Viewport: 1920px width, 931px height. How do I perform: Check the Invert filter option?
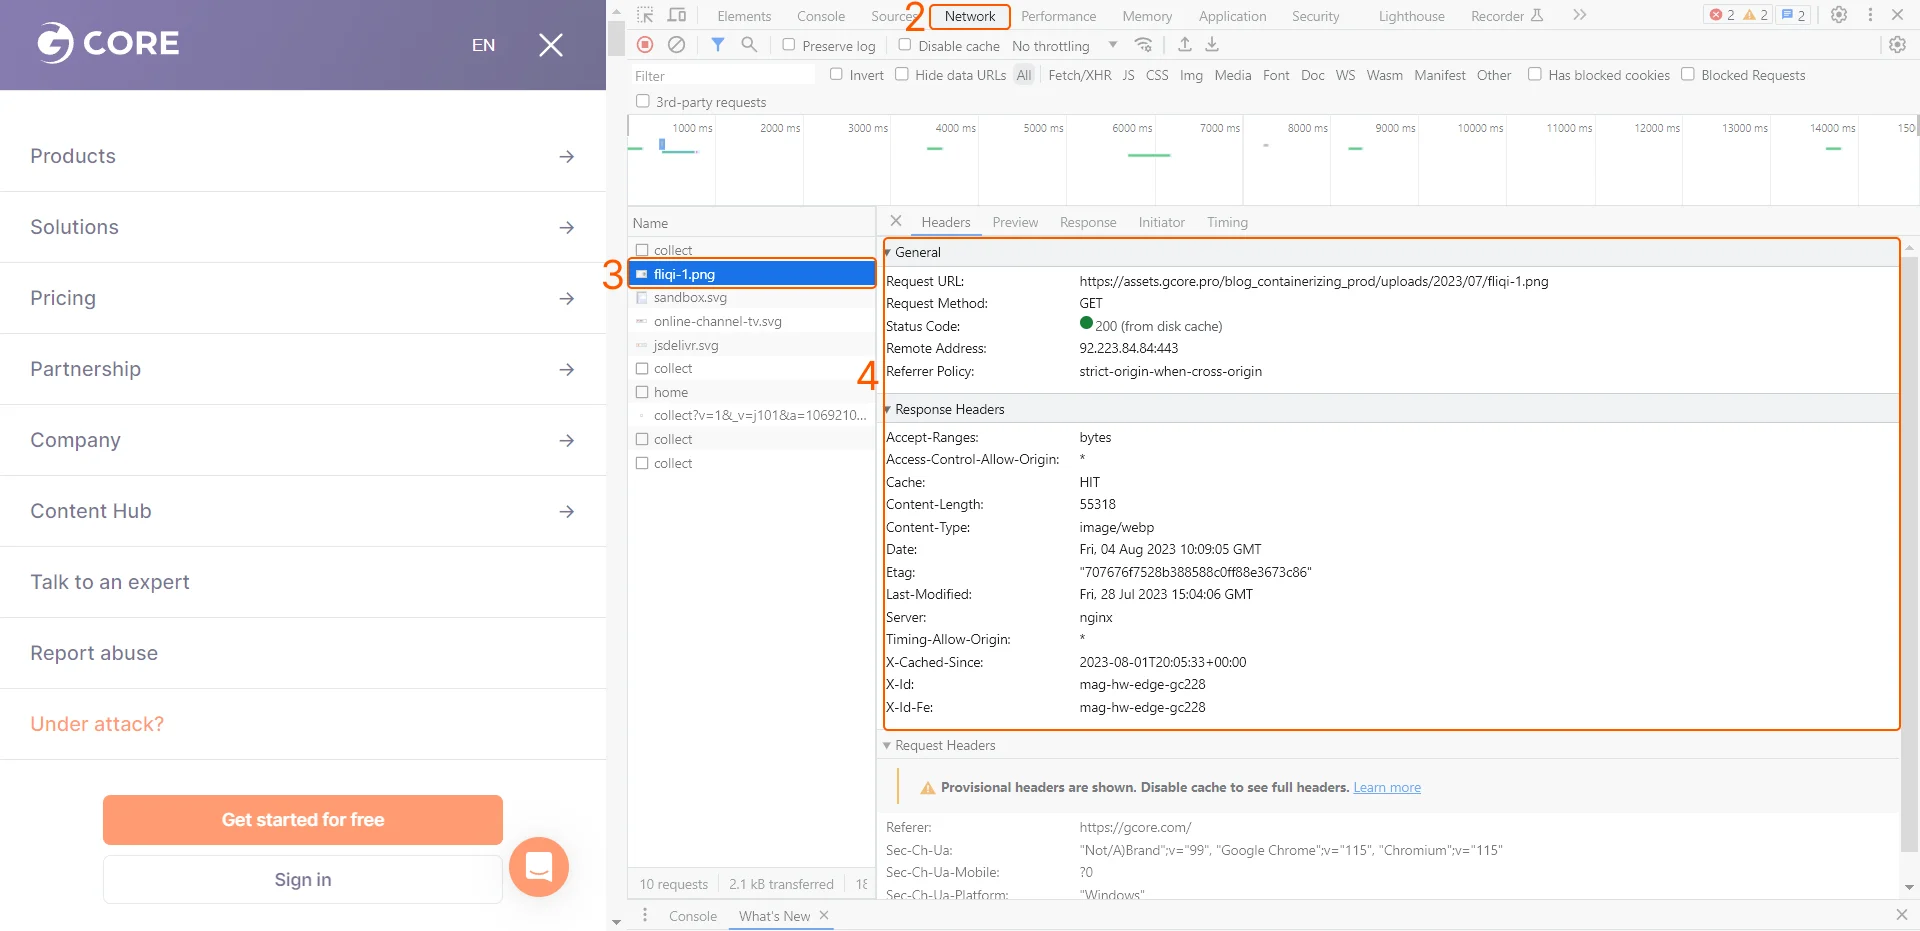click(836, 74)
